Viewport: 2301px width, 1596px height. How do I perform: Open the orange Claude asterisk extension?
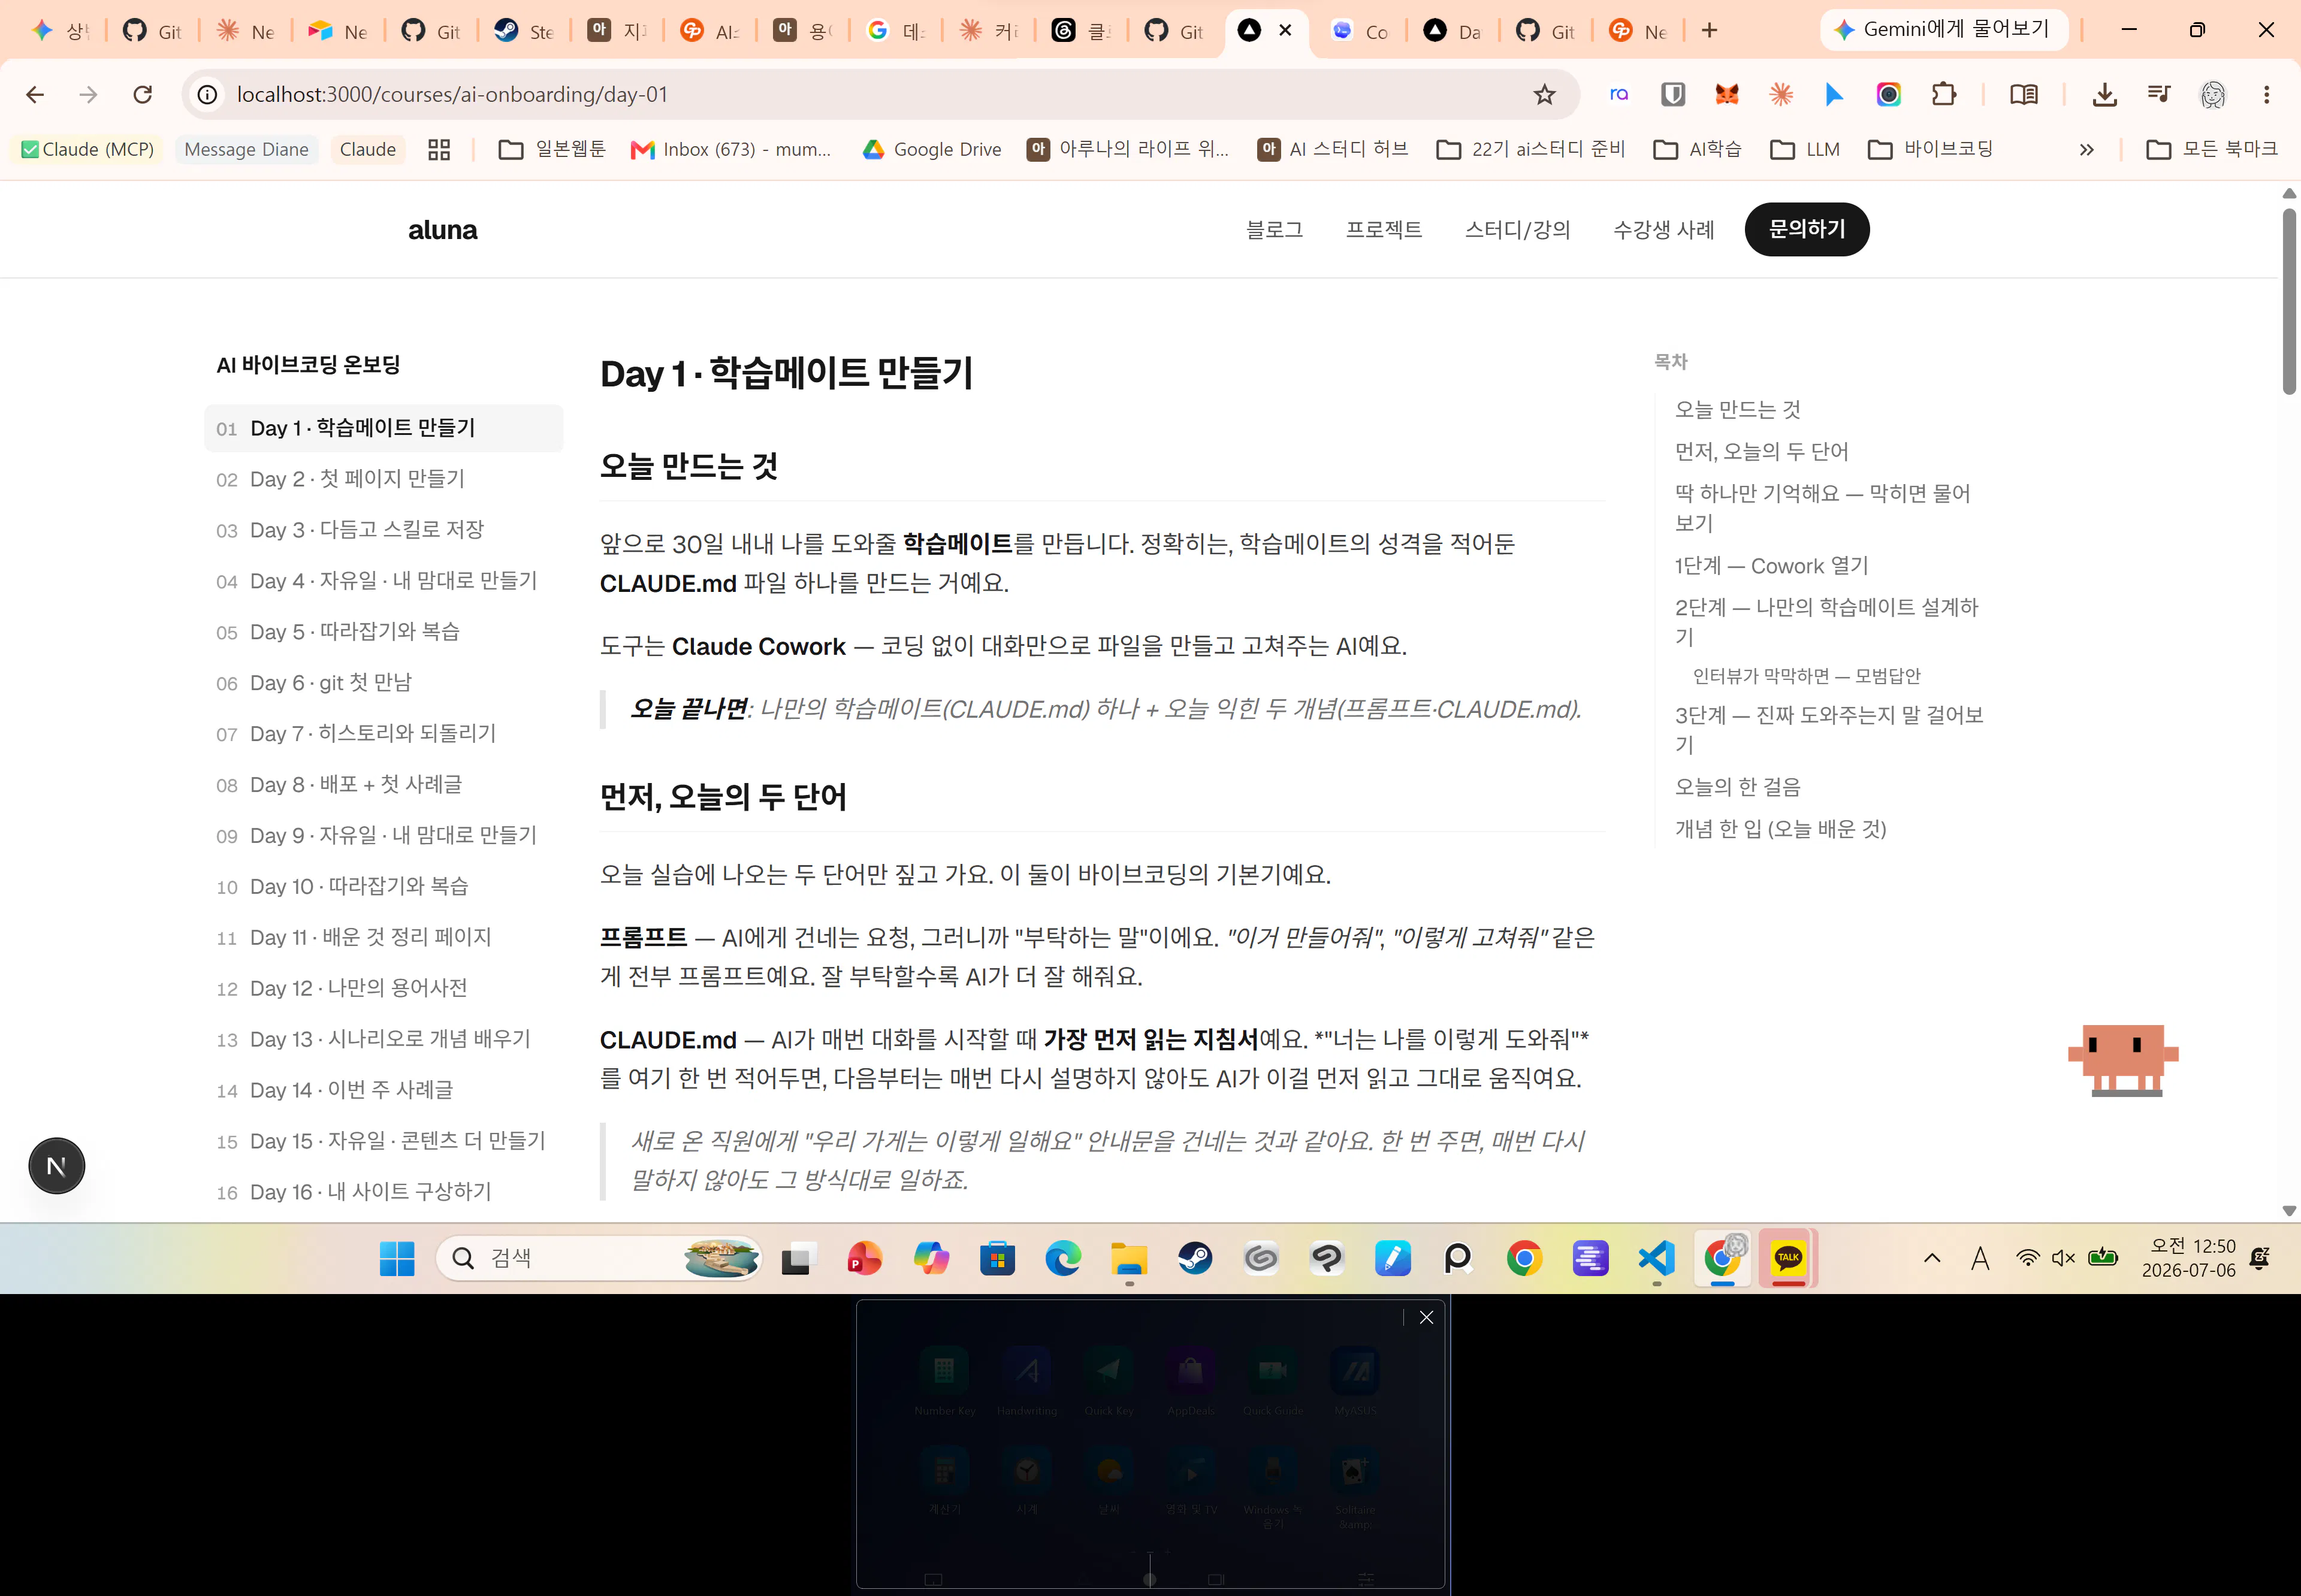click(x=1781, y=94)
